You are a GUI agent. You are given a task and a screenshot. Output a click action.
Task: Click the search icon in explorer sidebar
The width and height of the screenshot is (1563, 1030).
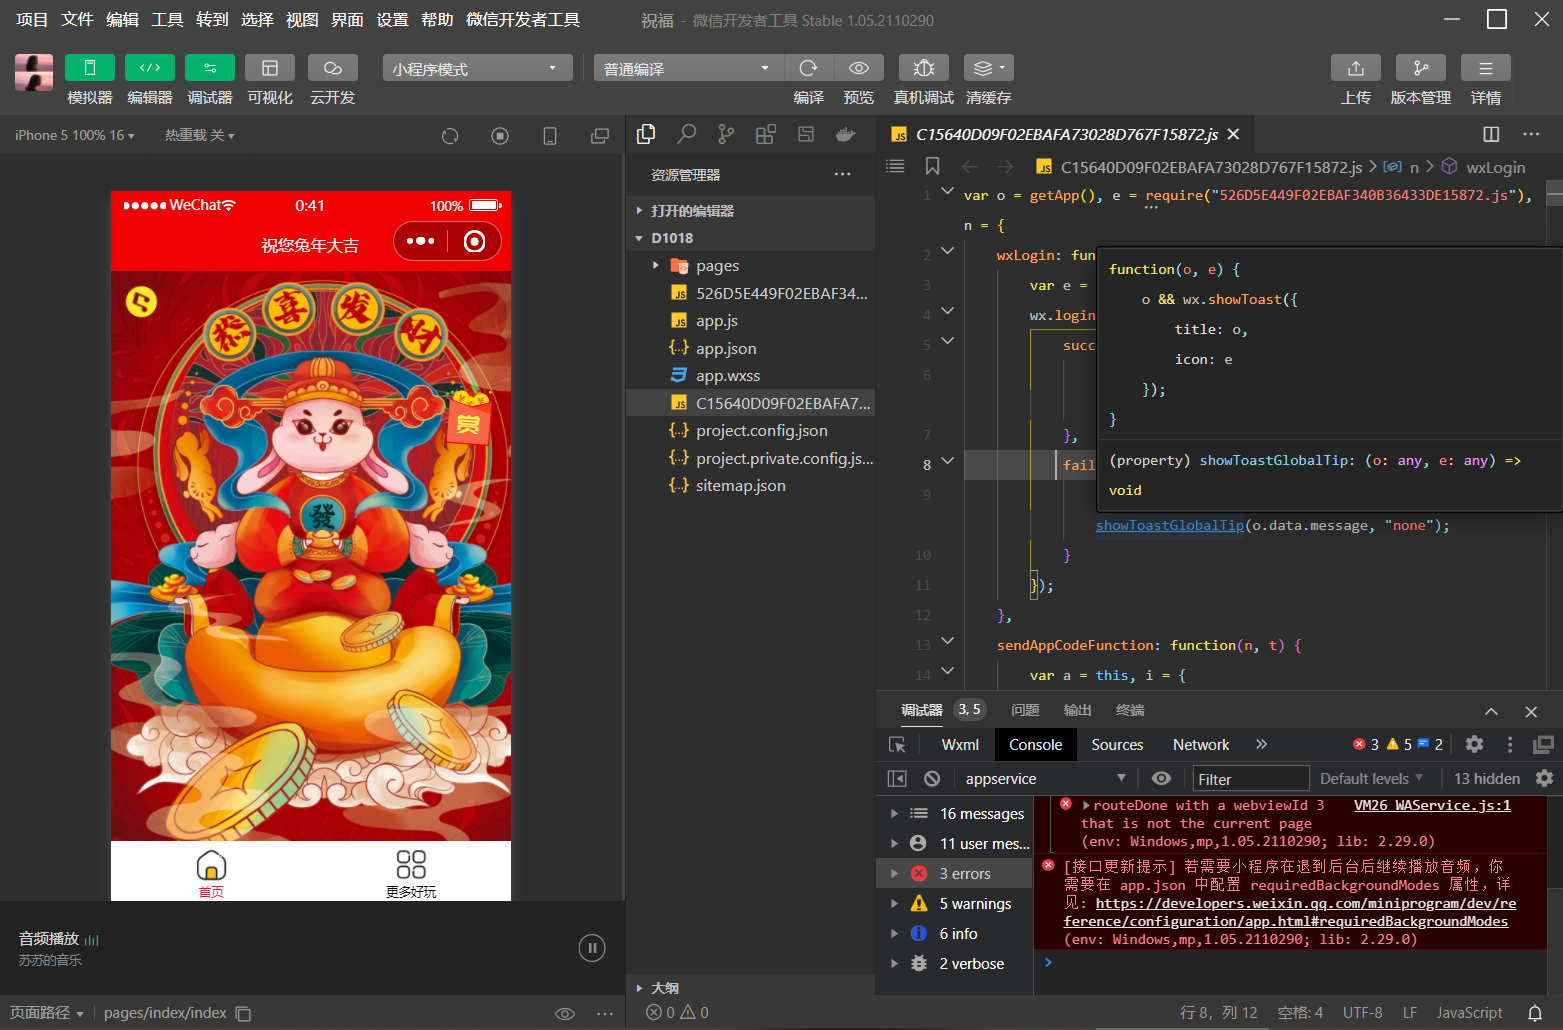tap(686, 134)
